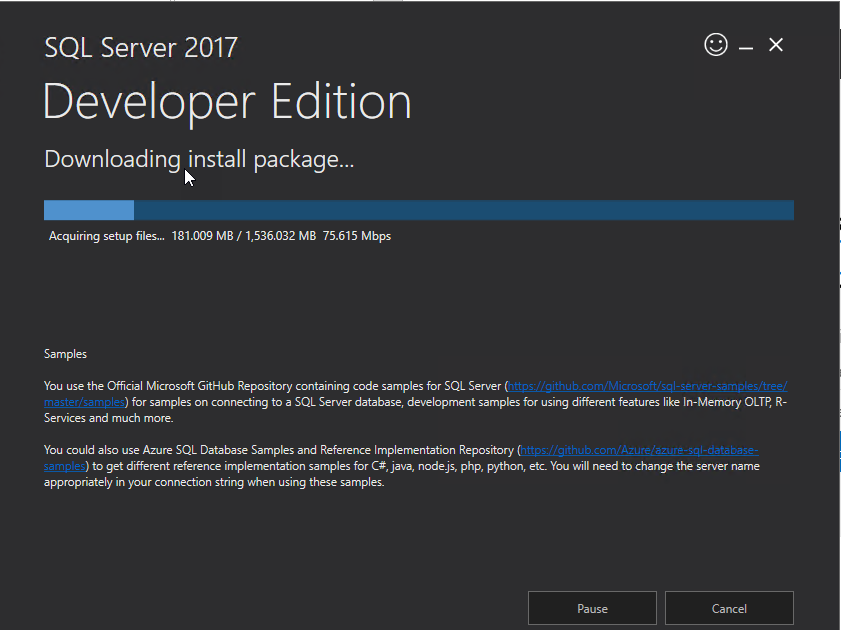
Task: Minimize the SQL Server installer window
Action: 746,47
